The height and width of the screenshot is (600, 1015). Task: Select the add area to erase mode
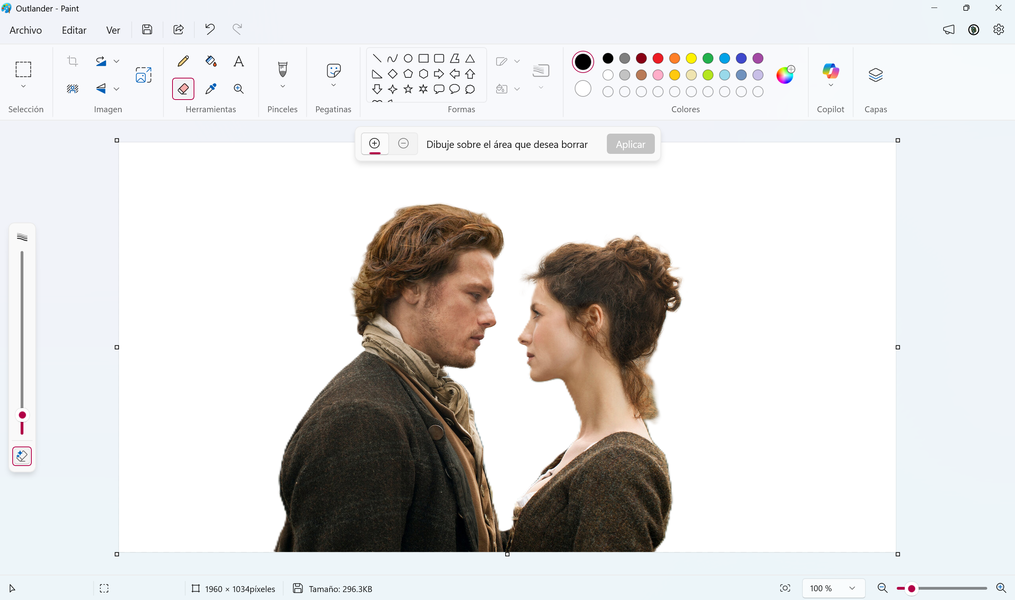coord(374,144)
